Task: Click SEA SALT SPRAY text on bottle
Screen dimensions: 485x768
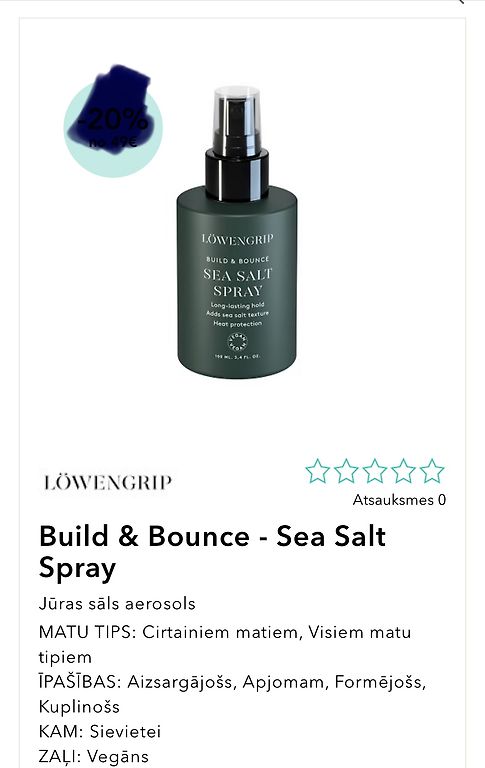Action: click(x=238, y=283)
